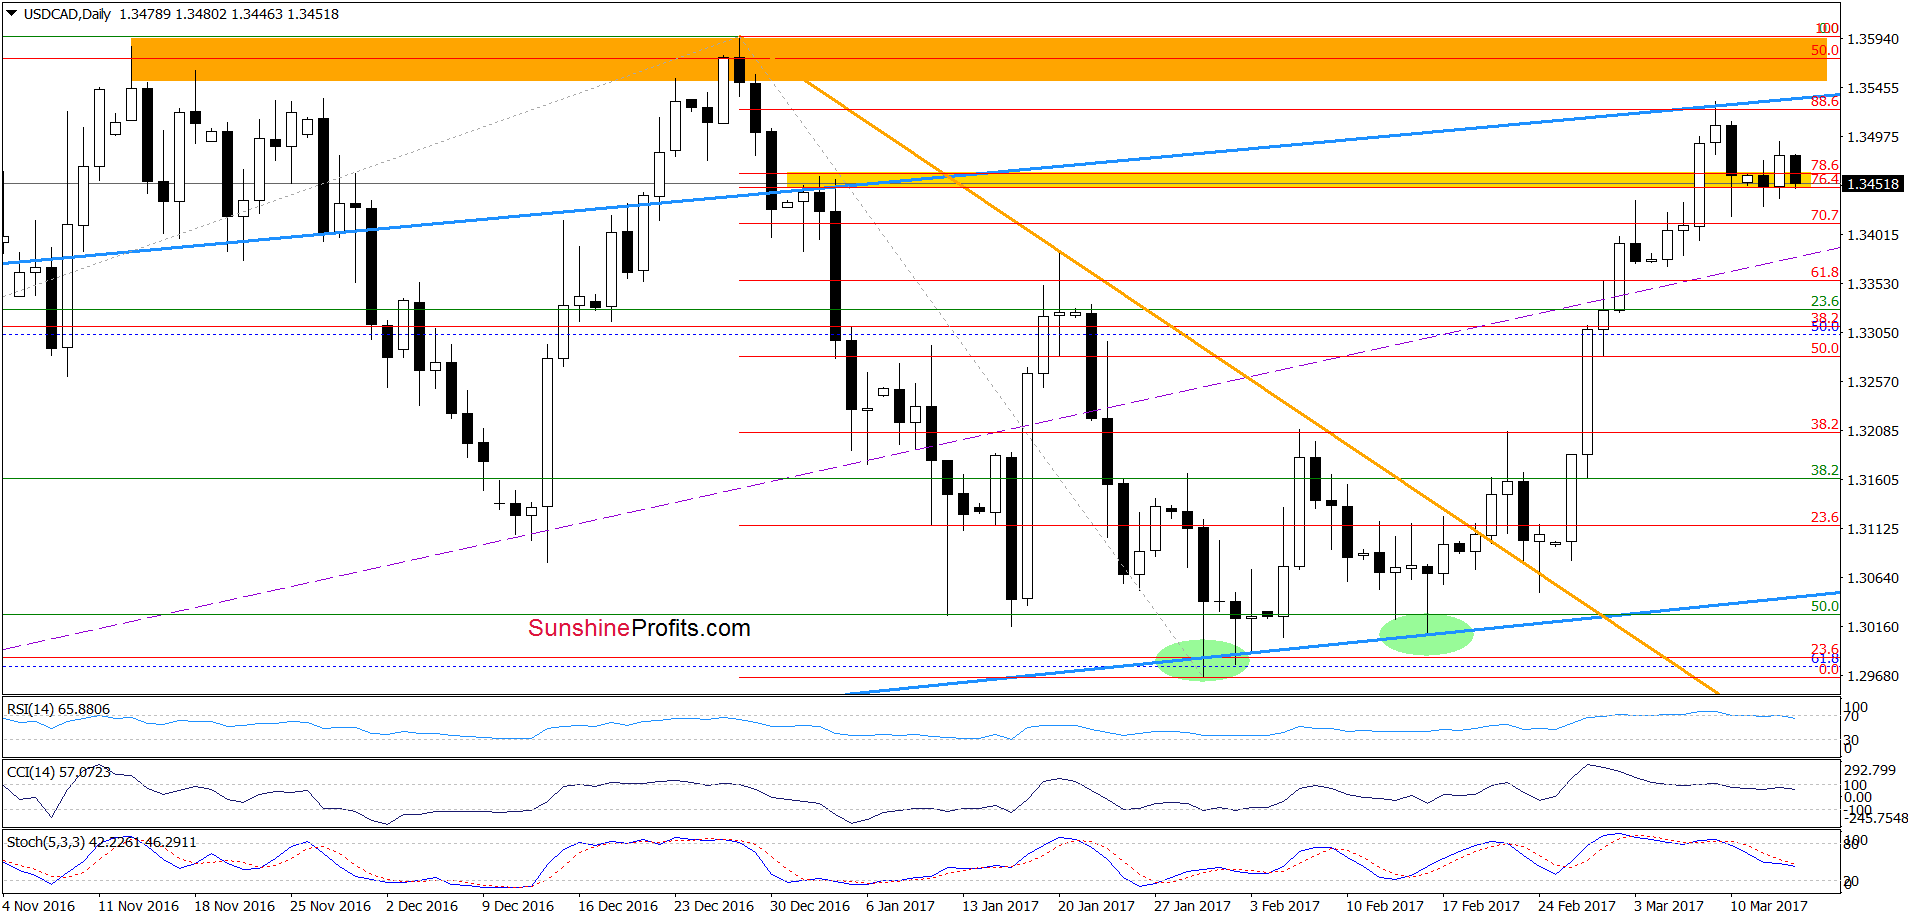Click the 2 Dec 2016 date label
1908x920 pixels.
(x=422, y=906)
